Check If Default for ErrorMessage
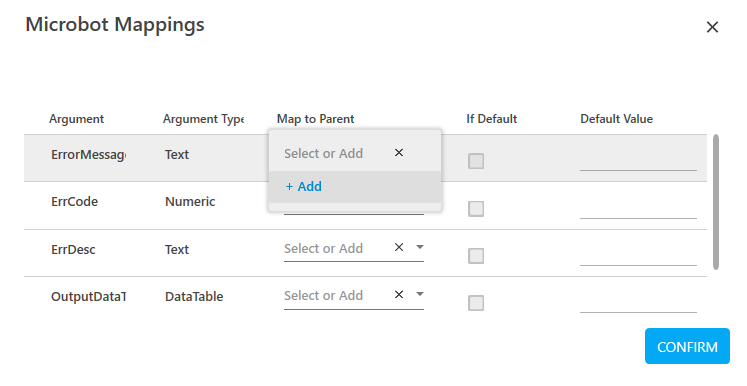747x386 pixels. pyautogui.click(x=476, y=161)
